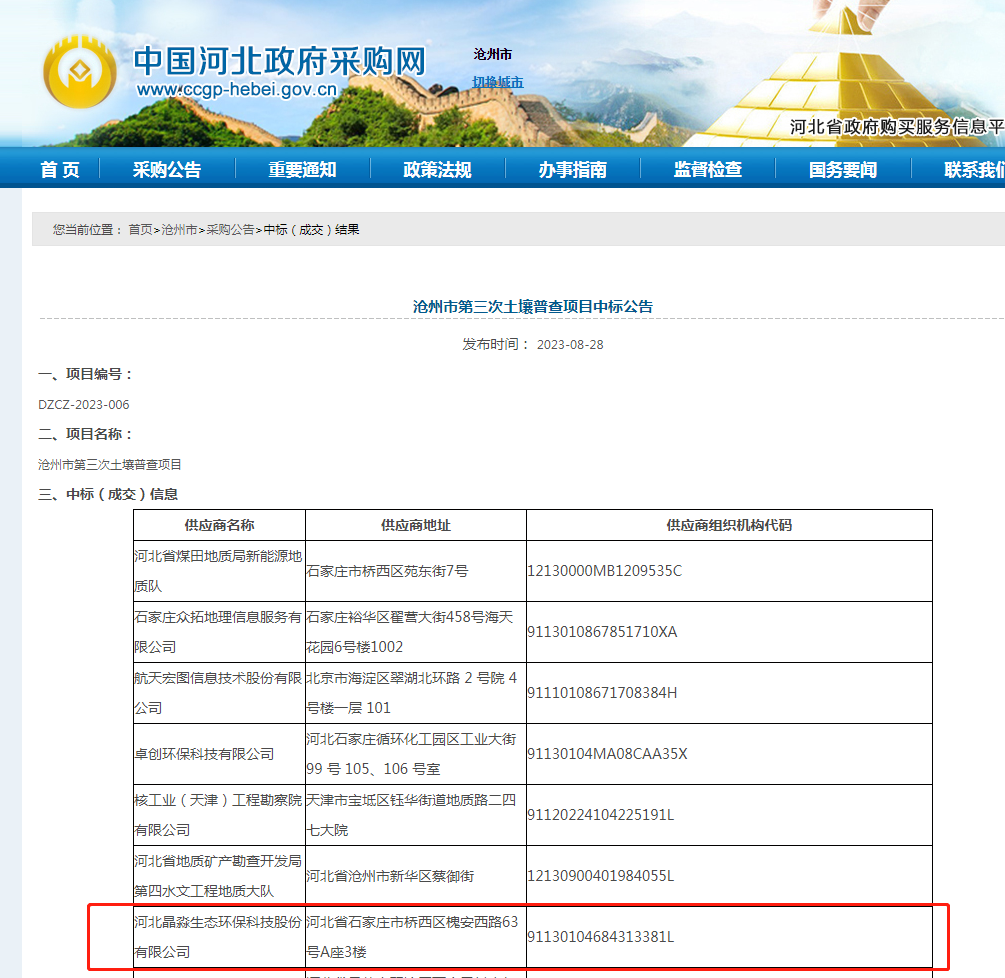Image resolution: width=1005 pixels, height=978 pixels.
Task: Open the 首页 navigation menu item
Action: 60,169
